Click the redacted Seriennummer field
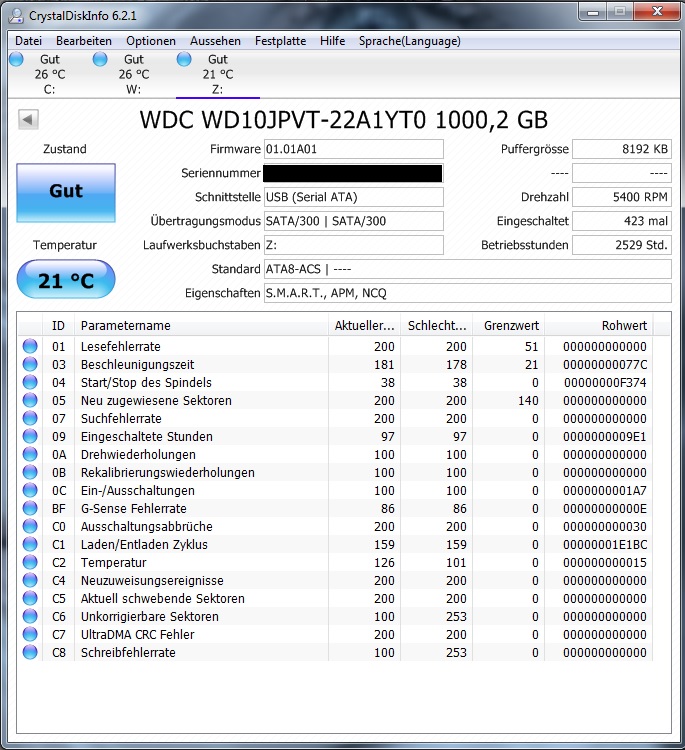The width and height of the screenshot is (685, 750). point(354,173)
